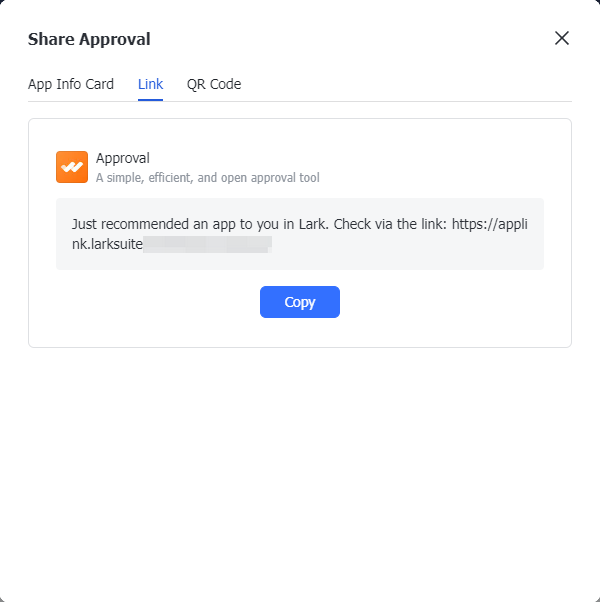The image size is (600, 602).
Task: Click the approval tool description text
Action: [x=207, y=178]
